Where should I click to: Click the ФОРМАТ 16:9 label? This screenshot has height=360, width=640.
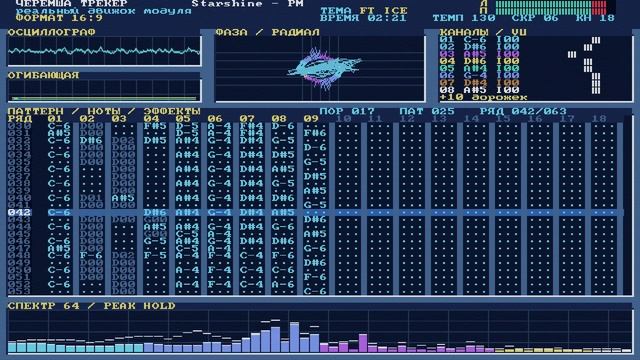59,18
